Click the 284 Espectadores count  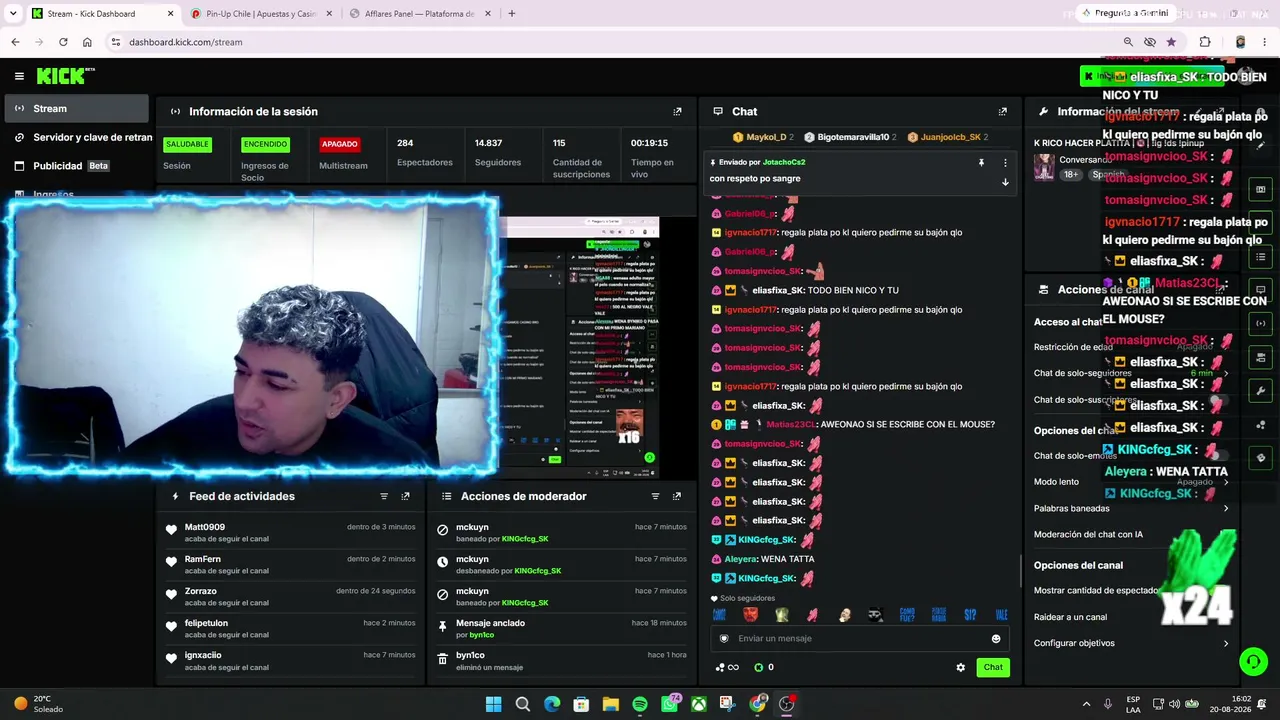tap(405, 143)
